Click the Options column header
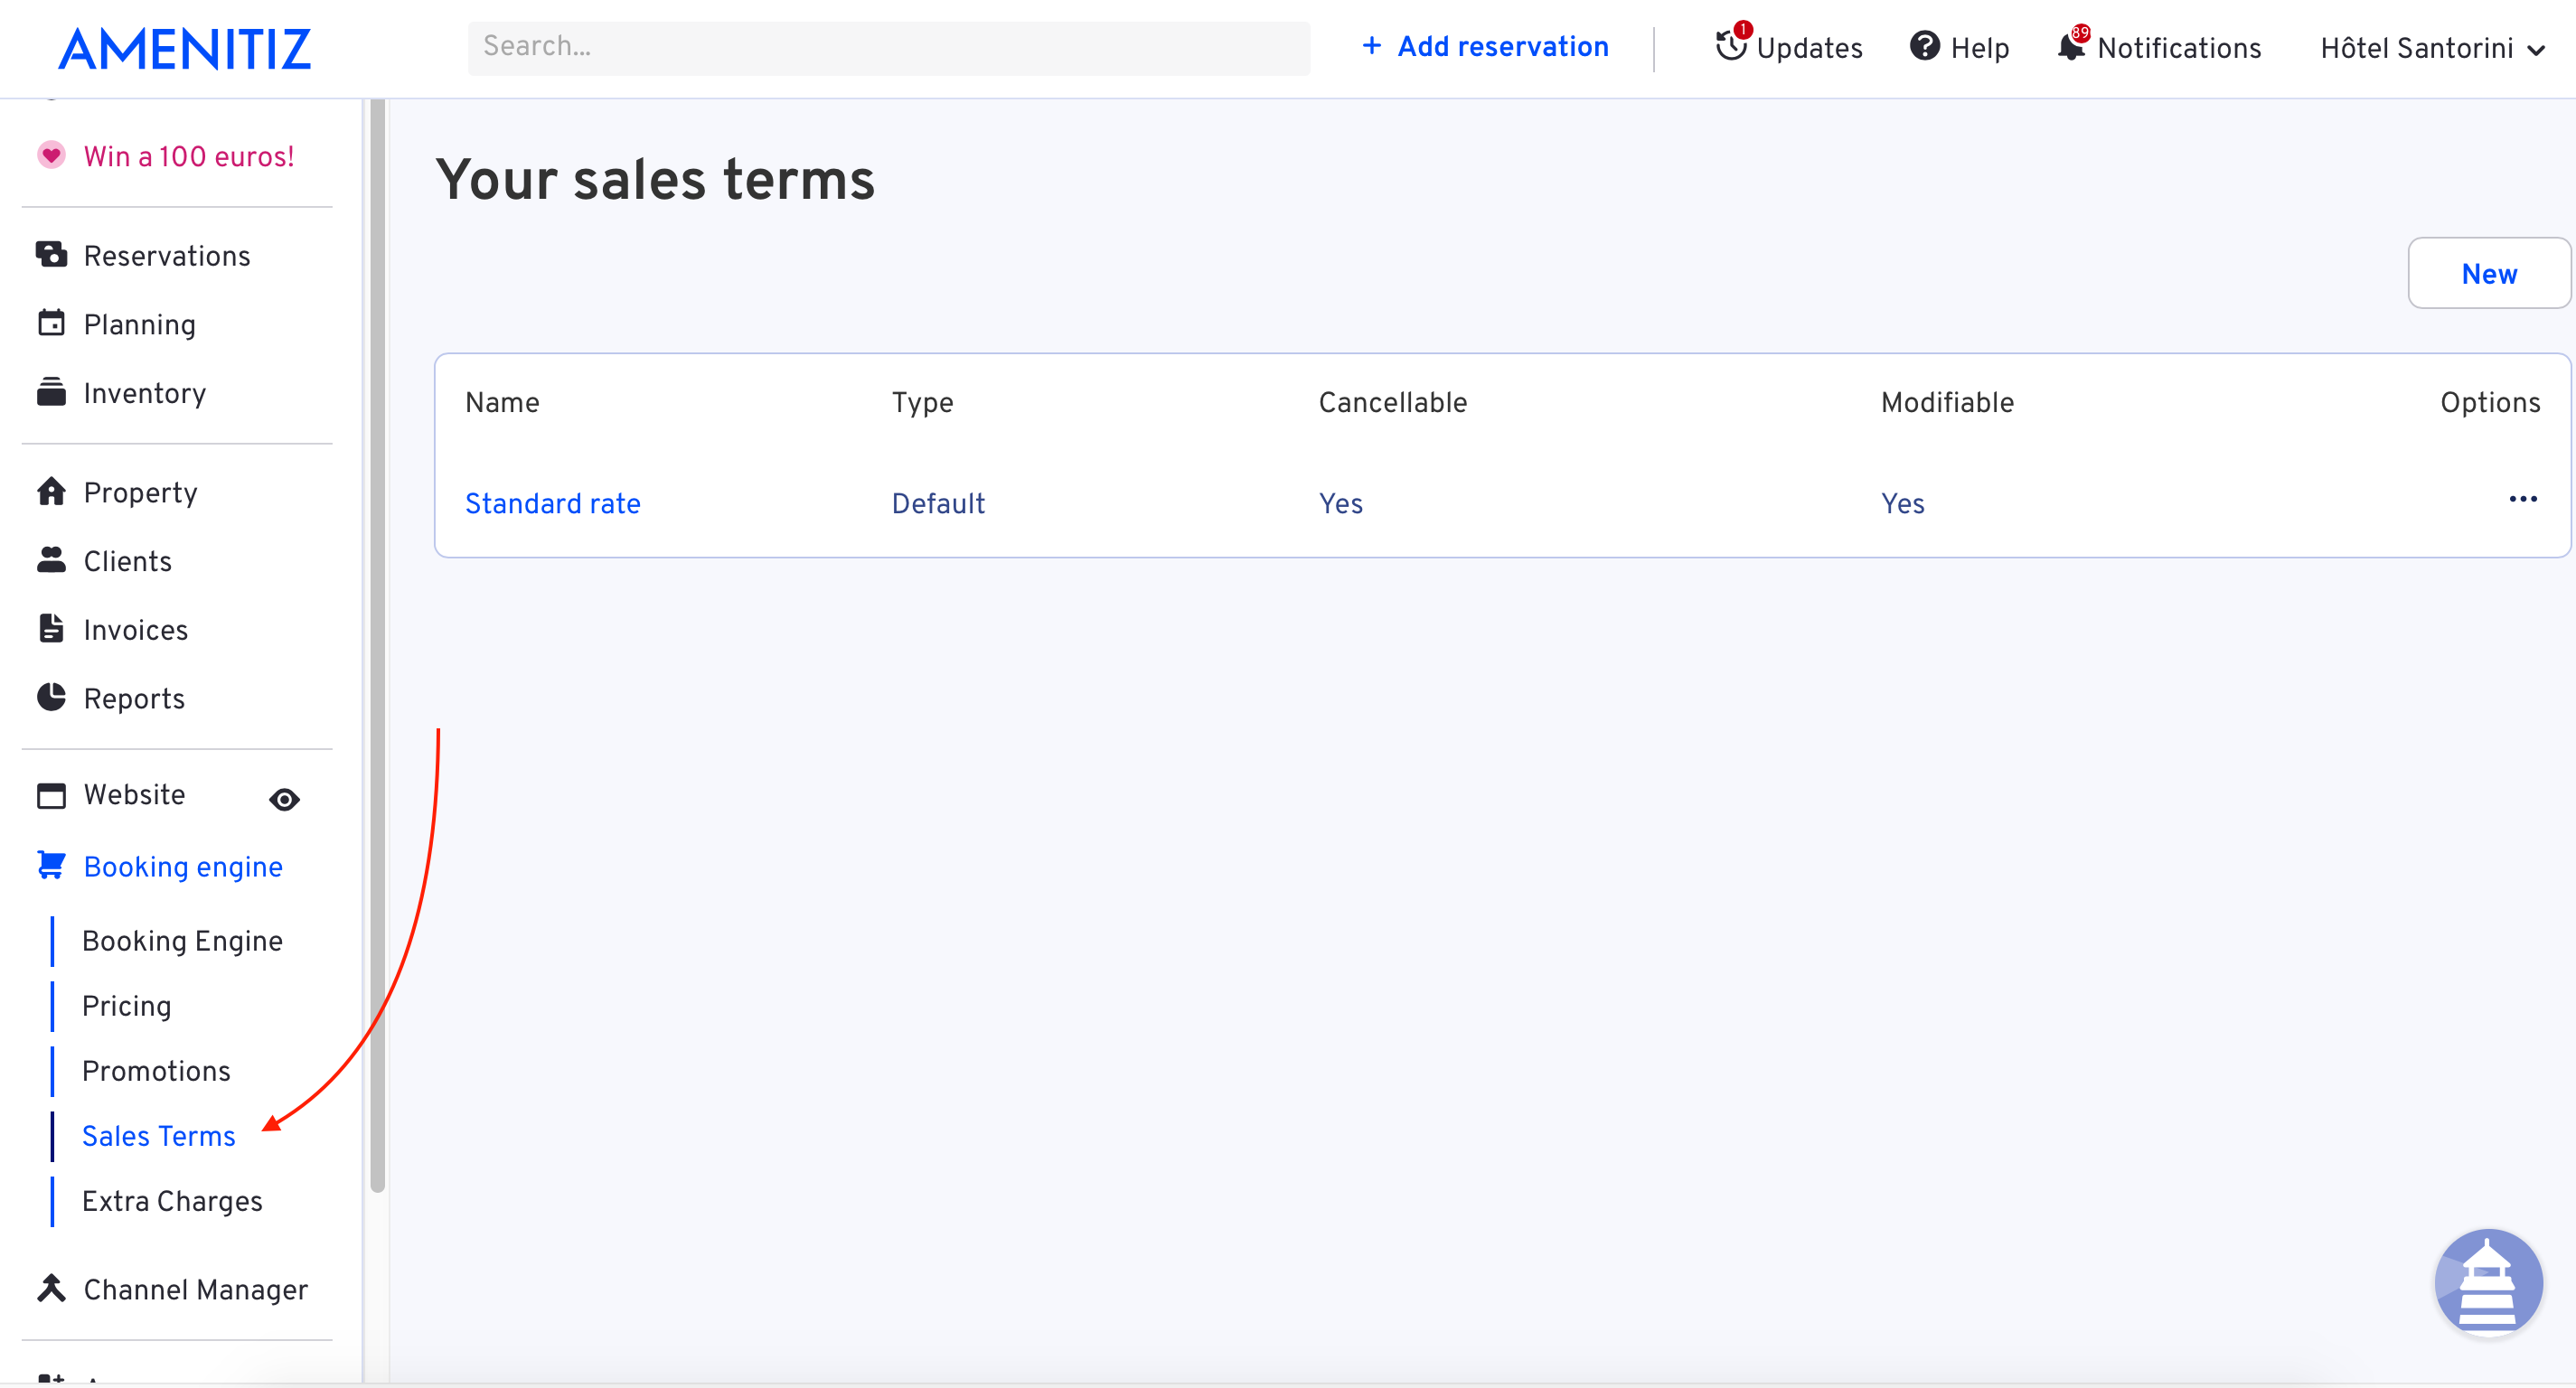Image resolution: width=2576 pixels, height=1388 pixels. tap(2490, 402)
